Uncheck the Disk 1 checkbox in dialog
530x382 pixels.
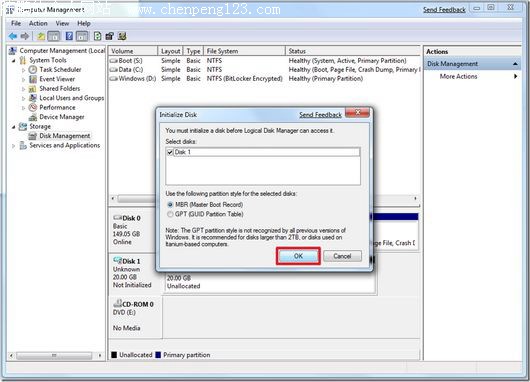click(170, 152)
